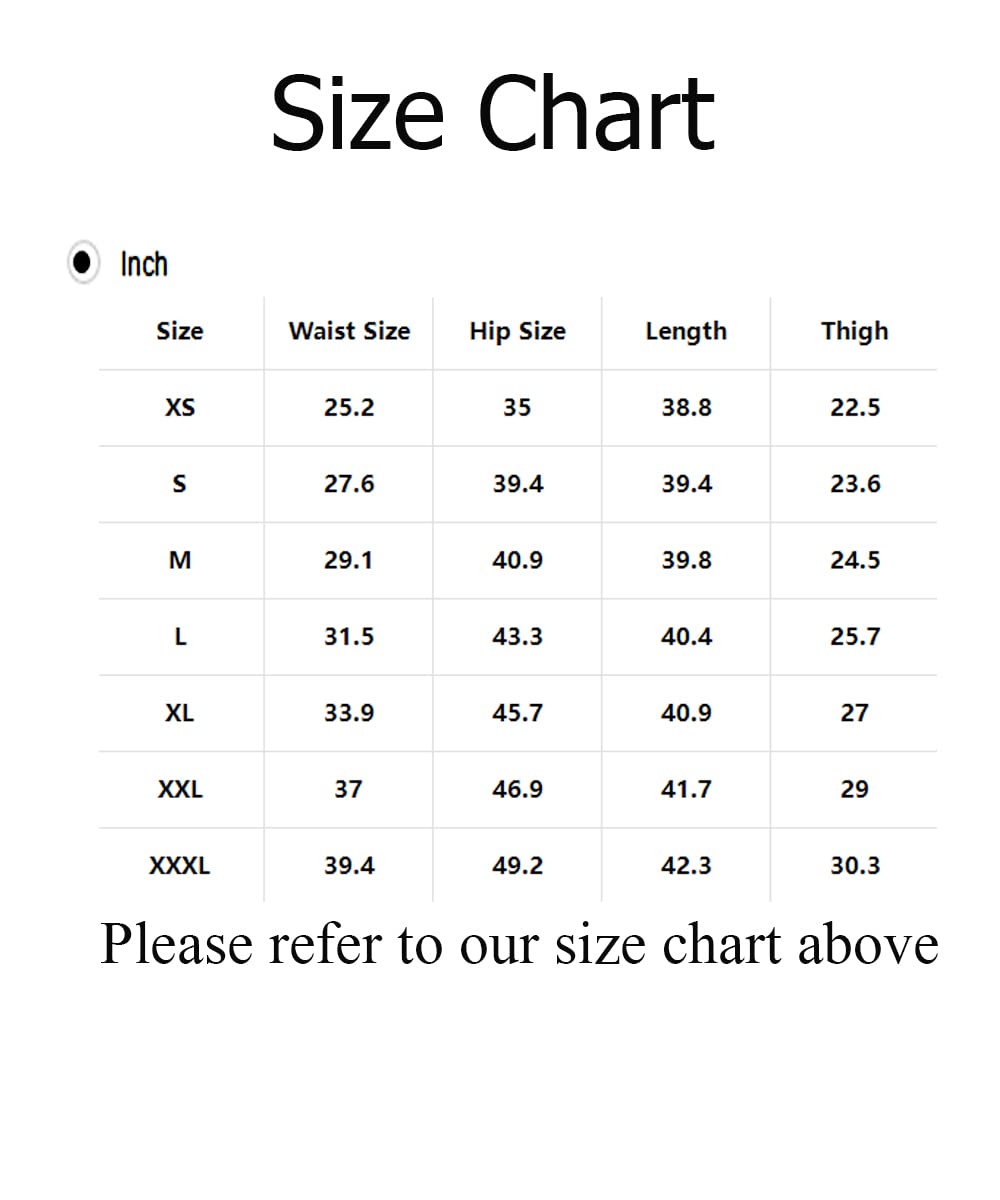Select the XL size row label
This screenshot has width=1000, height=1200.
180,713
